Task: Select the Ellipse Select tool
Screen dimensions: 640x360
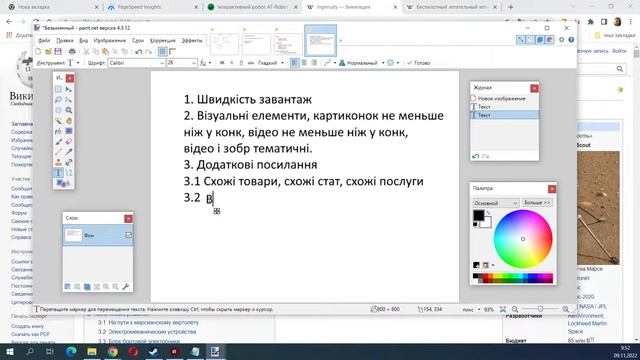Action: pyautogui.click(x=58, y=110)
